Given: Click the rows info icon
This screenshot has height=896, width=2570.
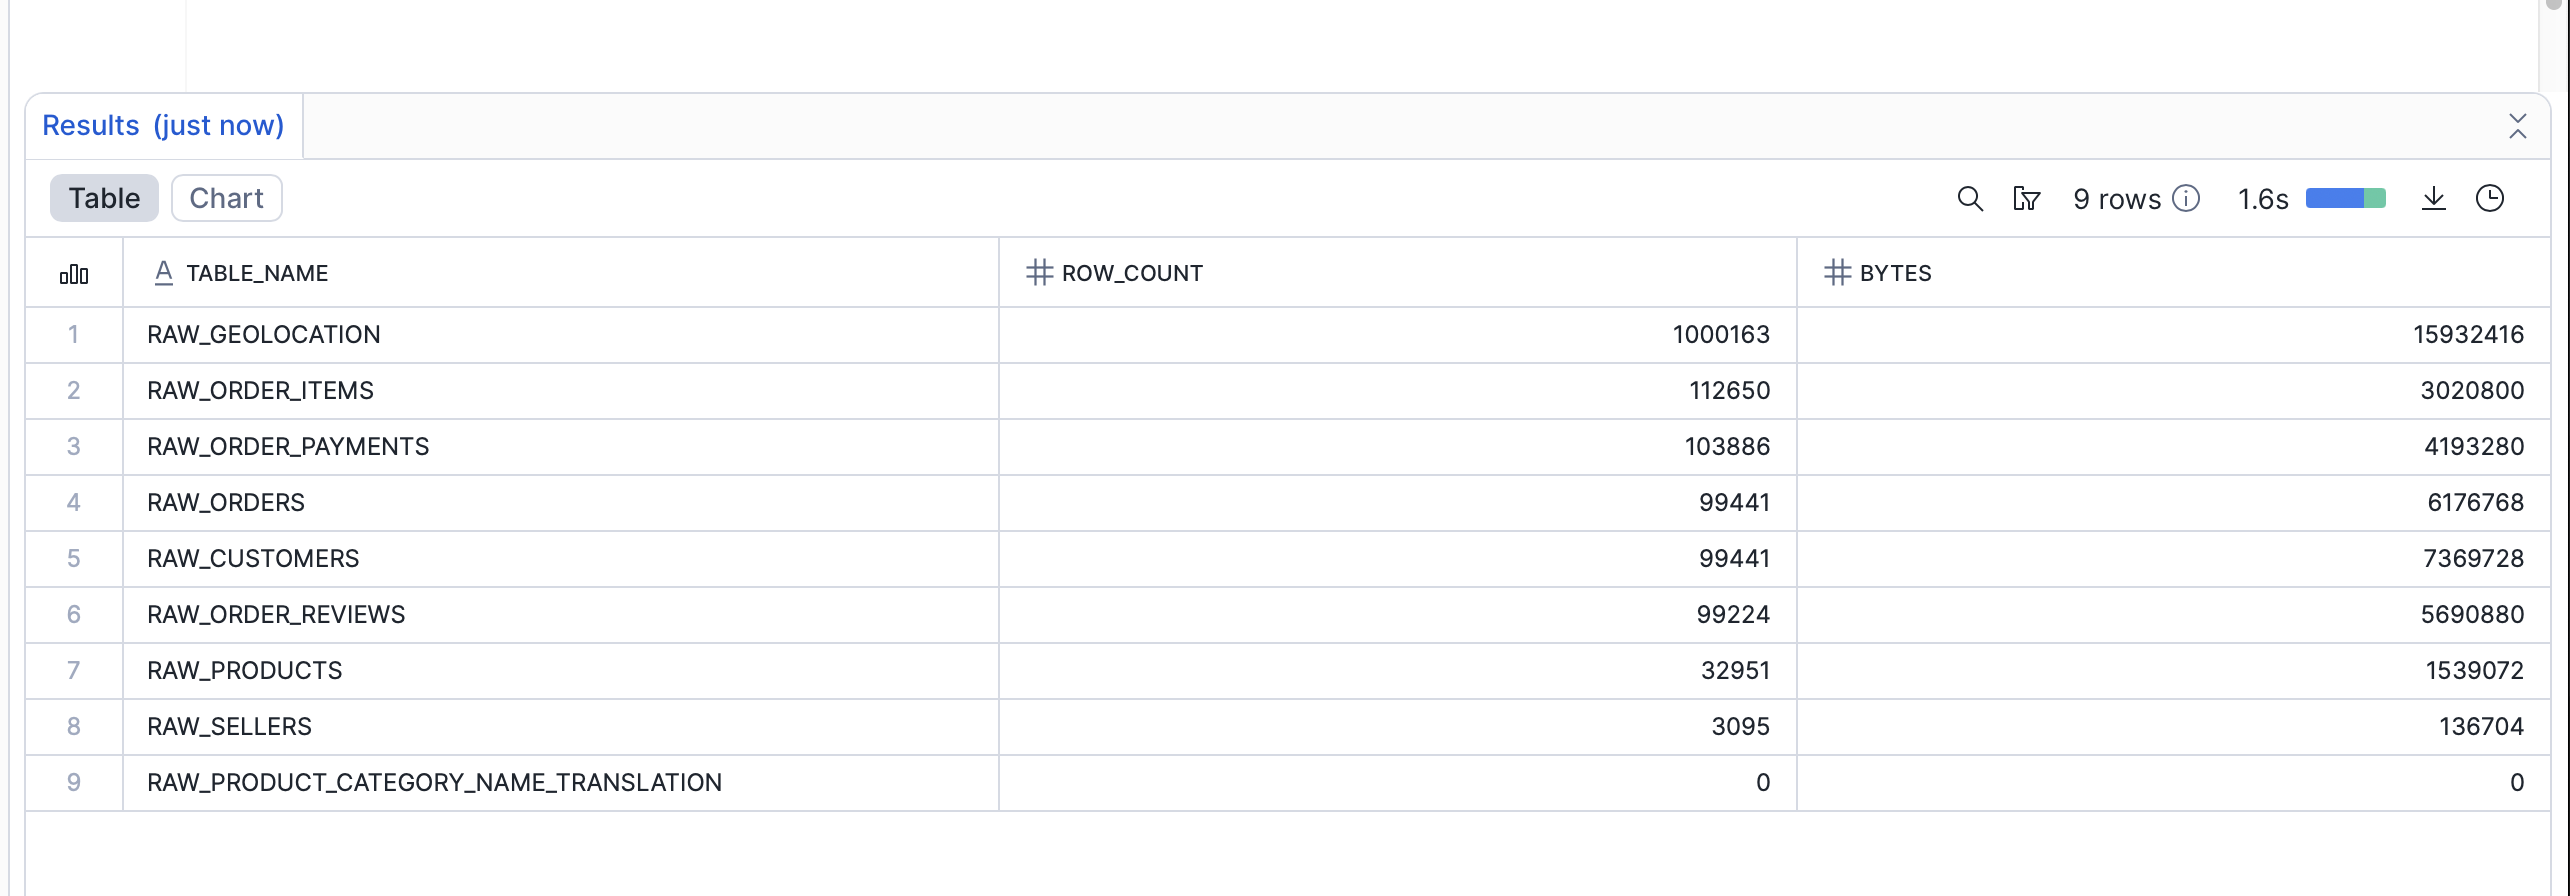Looking at the screenshot, I should 2187,198.
